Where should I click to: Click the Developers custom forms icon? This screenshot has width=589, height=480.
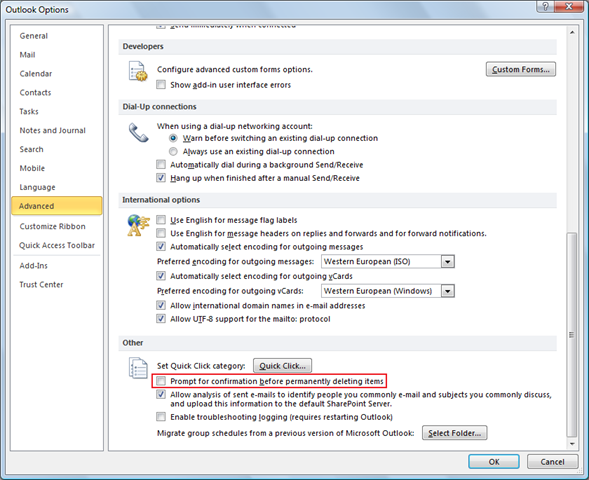tap(137, 71)
